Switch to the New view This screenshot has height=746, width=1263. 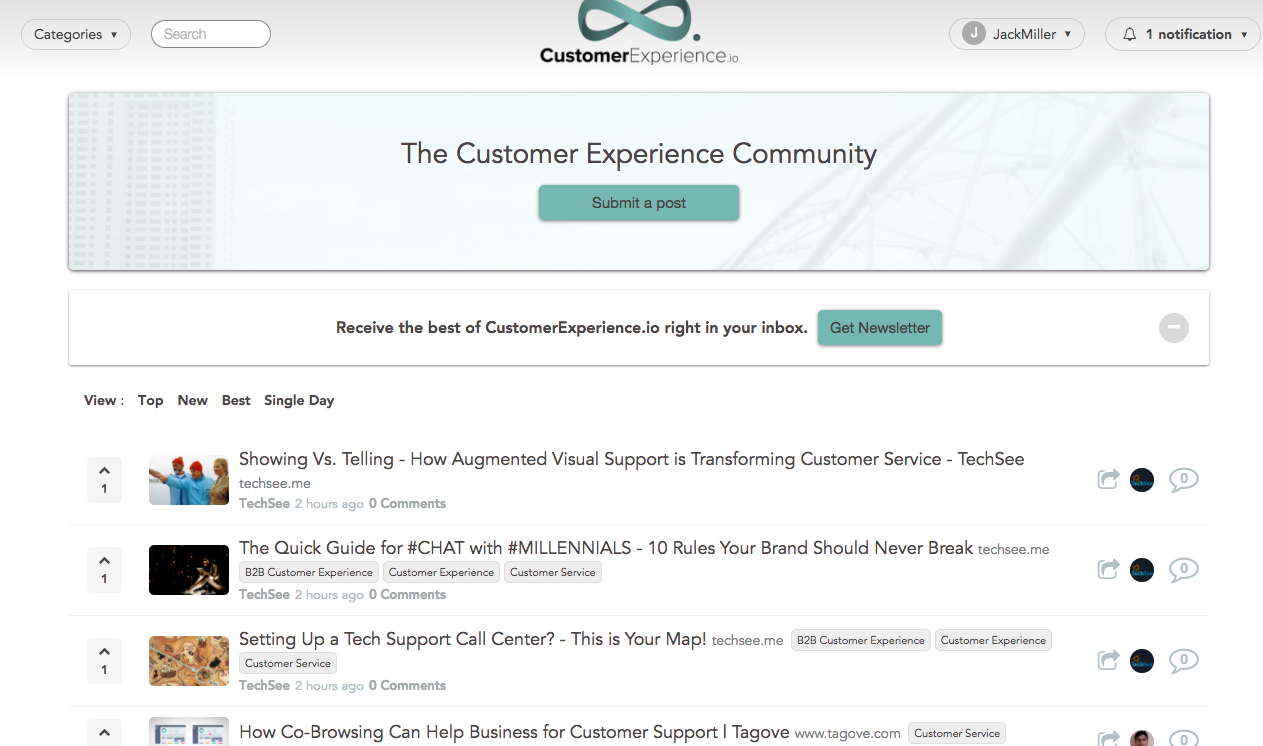192,400
